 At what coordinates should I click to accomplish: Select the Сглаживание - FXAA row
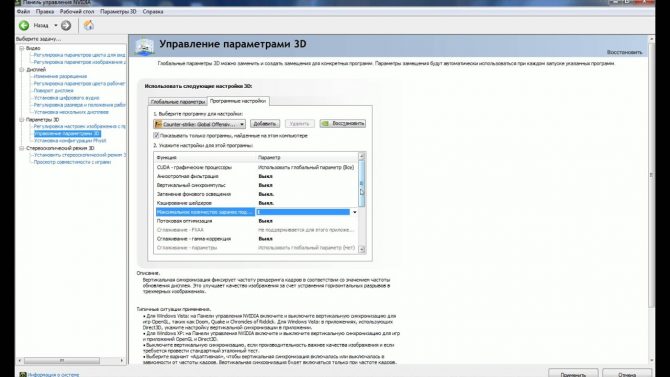(256, 230)
